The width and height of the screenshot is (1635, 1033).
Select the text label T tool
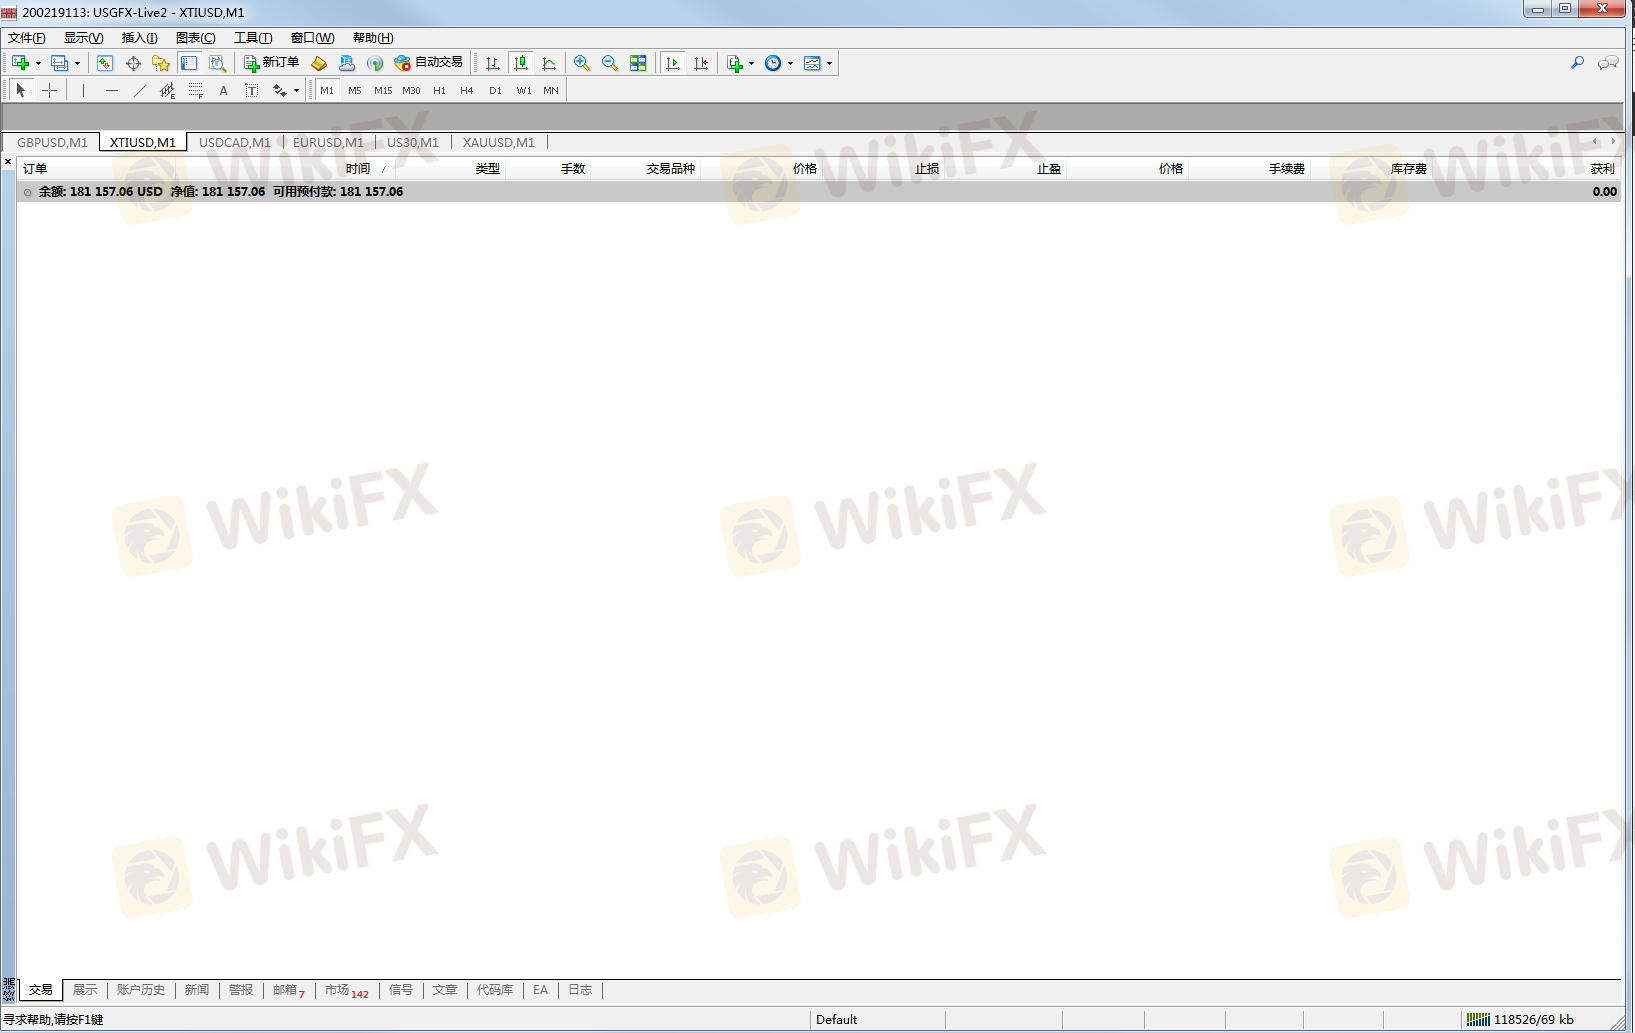[251, 90]
